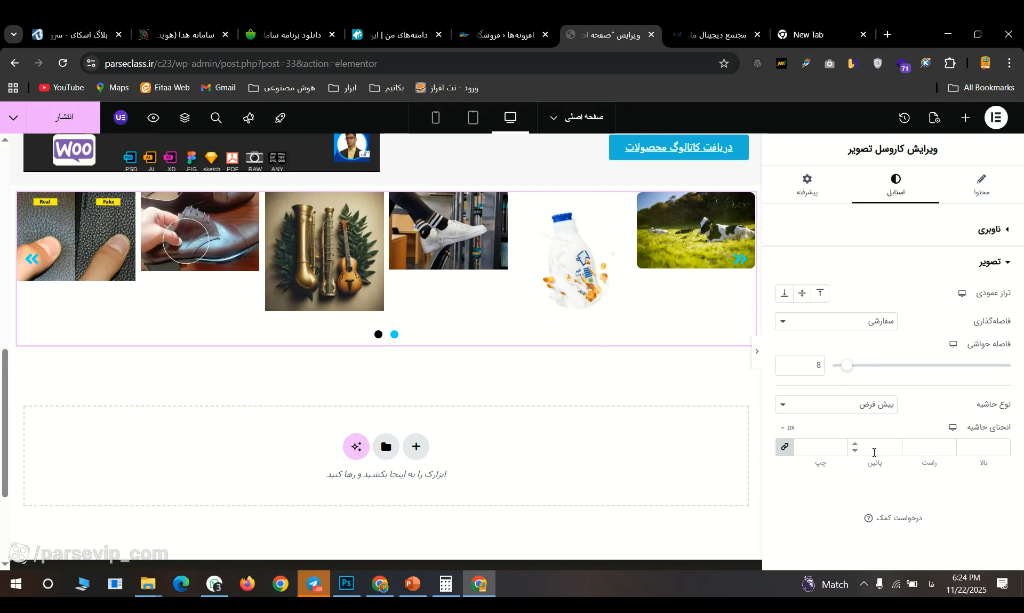The image size is (1024, 613).
Task: Open the پیش فرض border type dropdown
Action: tap(836, 404)
